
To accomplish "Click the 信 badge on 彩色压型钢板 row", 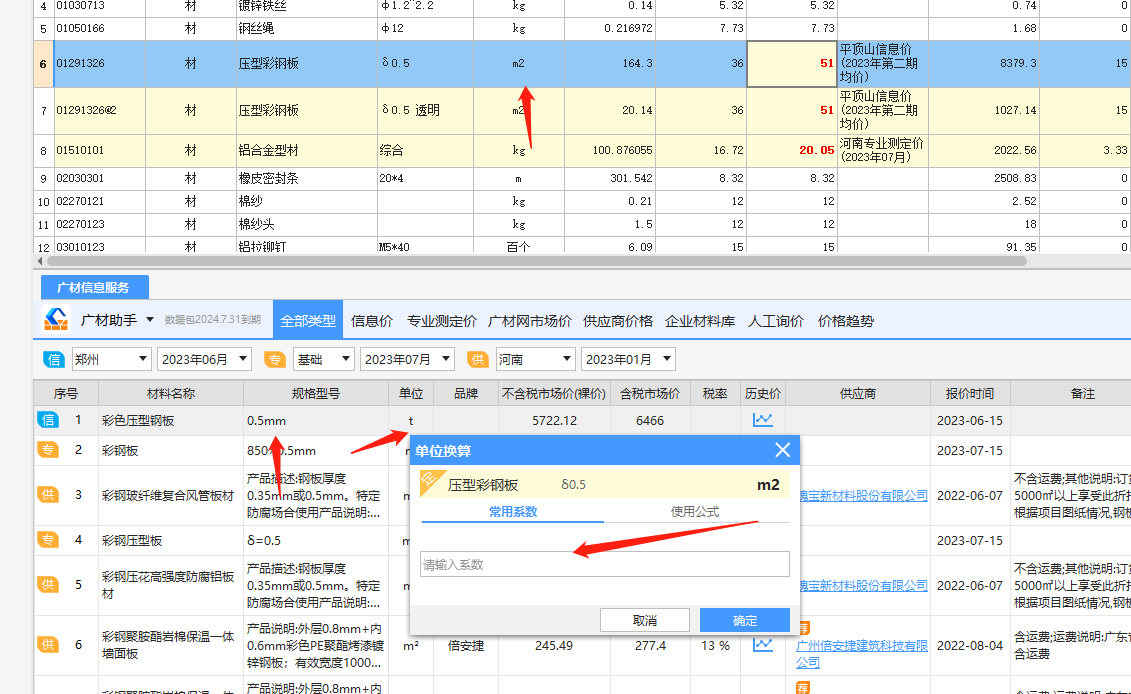I will pyautogui.click(x=48, y=420).
